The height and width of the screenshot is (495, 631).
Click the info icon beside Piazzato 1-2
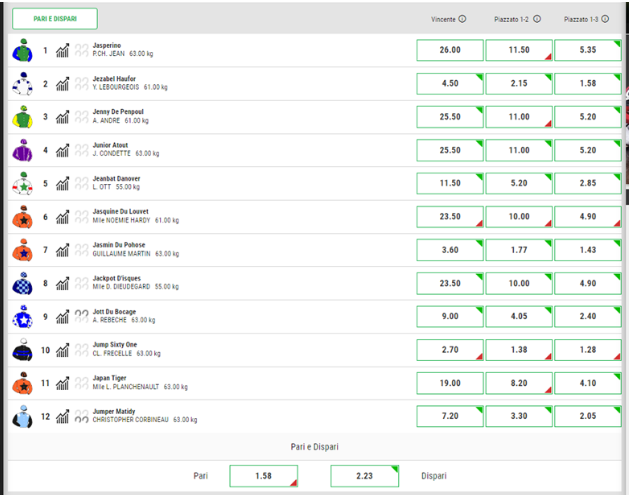[x=537, y=19]
